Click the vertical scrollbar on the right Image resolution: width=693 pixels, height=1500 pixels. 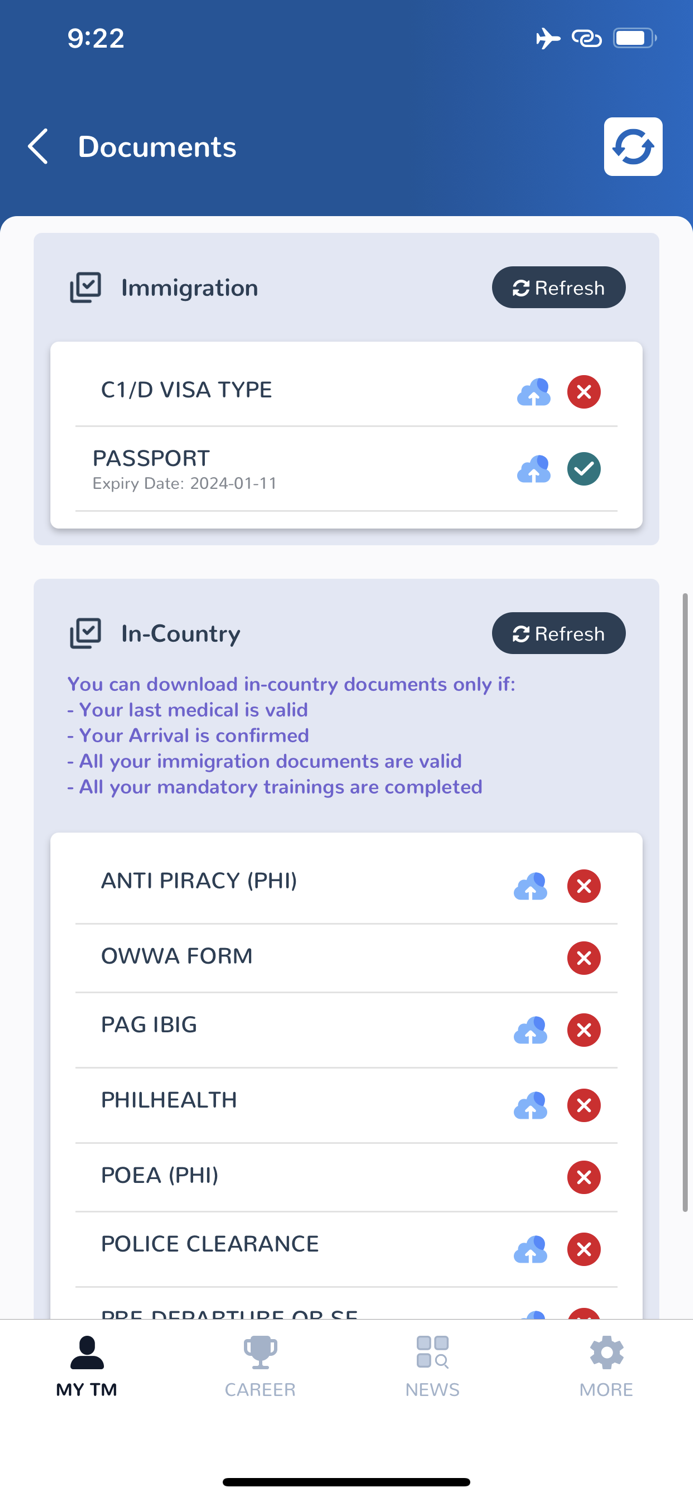[685, 900]
